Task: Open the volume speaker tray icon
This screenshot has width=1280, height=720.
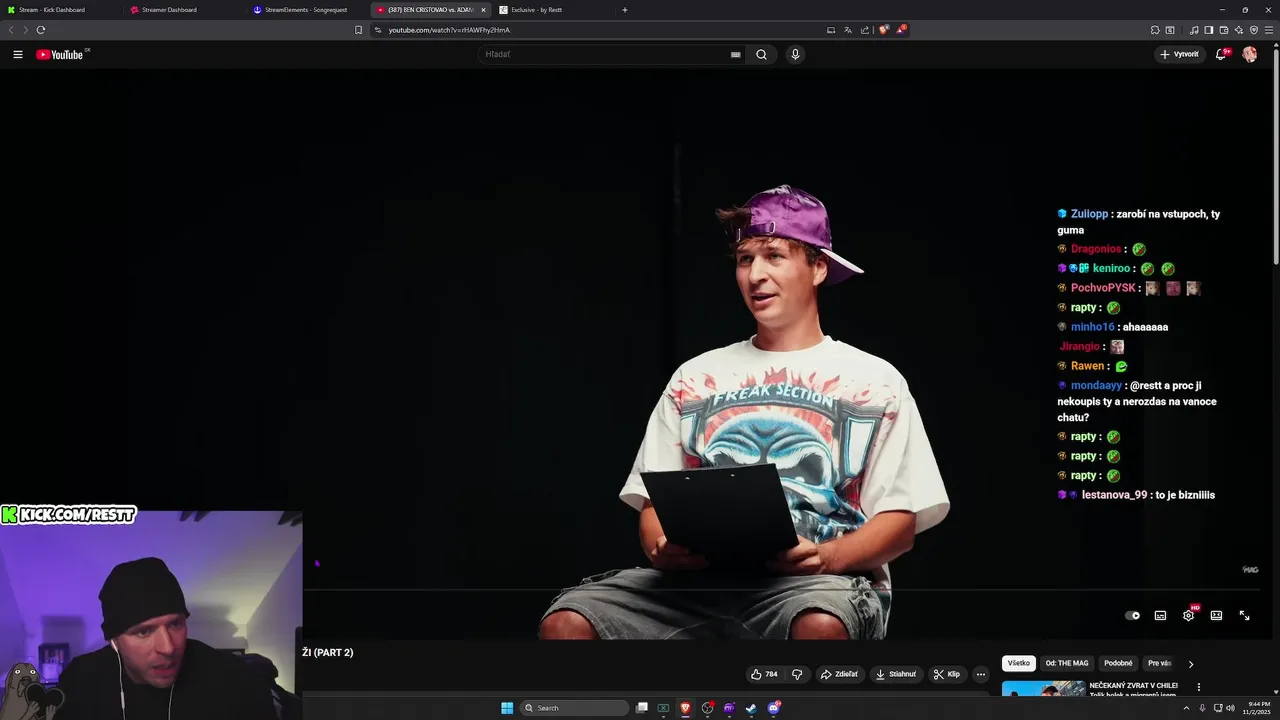Action: tap(1230, 708)
